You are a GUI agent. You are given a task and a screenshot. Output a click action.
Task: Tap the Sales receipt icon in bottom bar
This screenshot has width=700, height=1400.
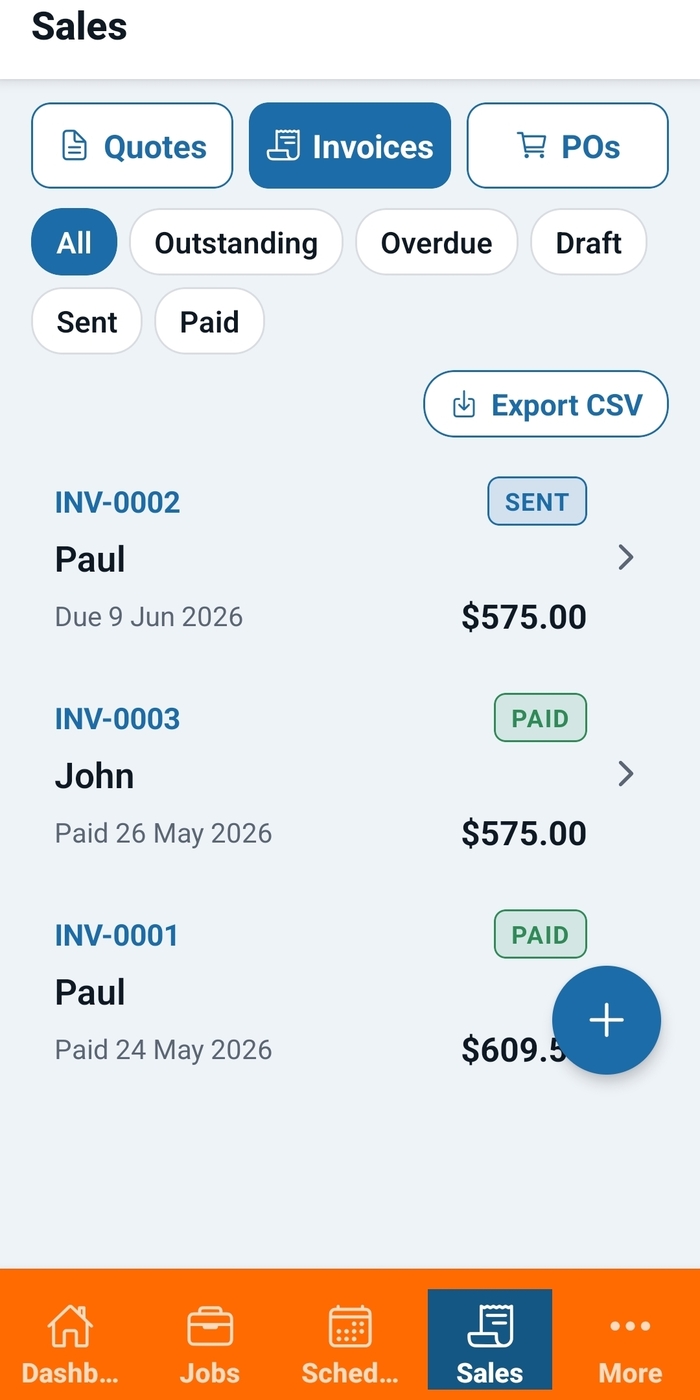tap(490, 1326)
